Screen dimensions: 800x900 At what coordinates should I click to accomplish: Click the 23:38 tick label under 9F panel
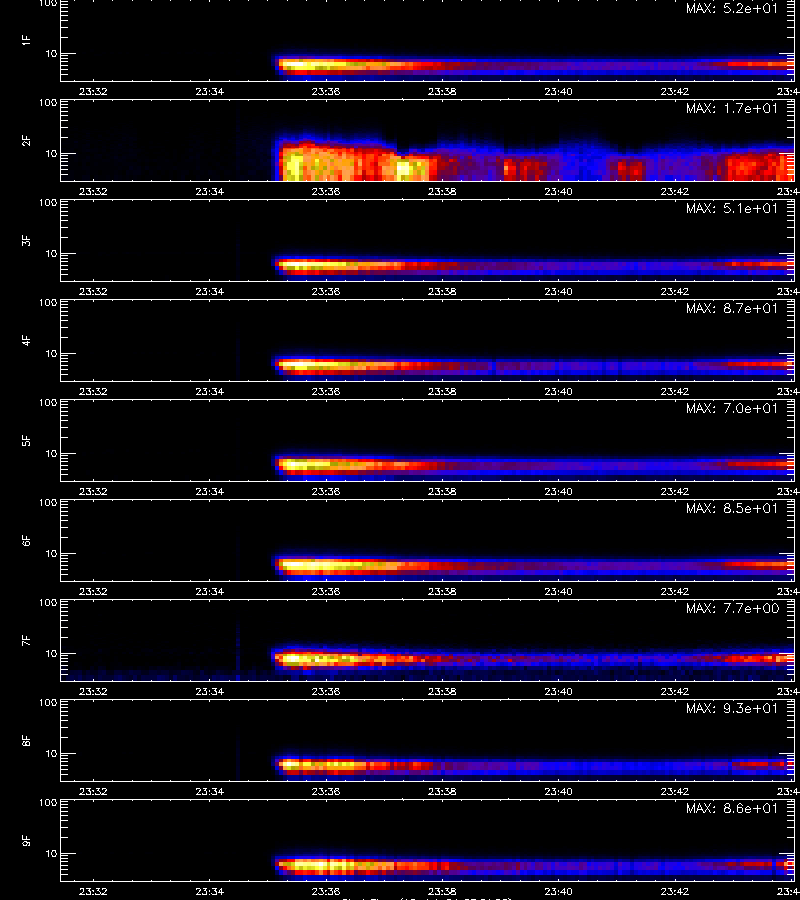(442, 891)
